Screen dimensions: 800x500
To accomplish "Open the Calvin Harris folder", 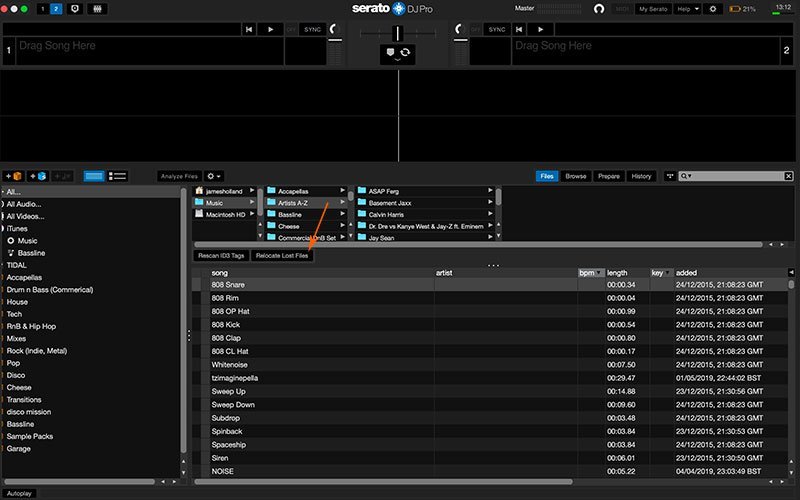I will 425,214.
